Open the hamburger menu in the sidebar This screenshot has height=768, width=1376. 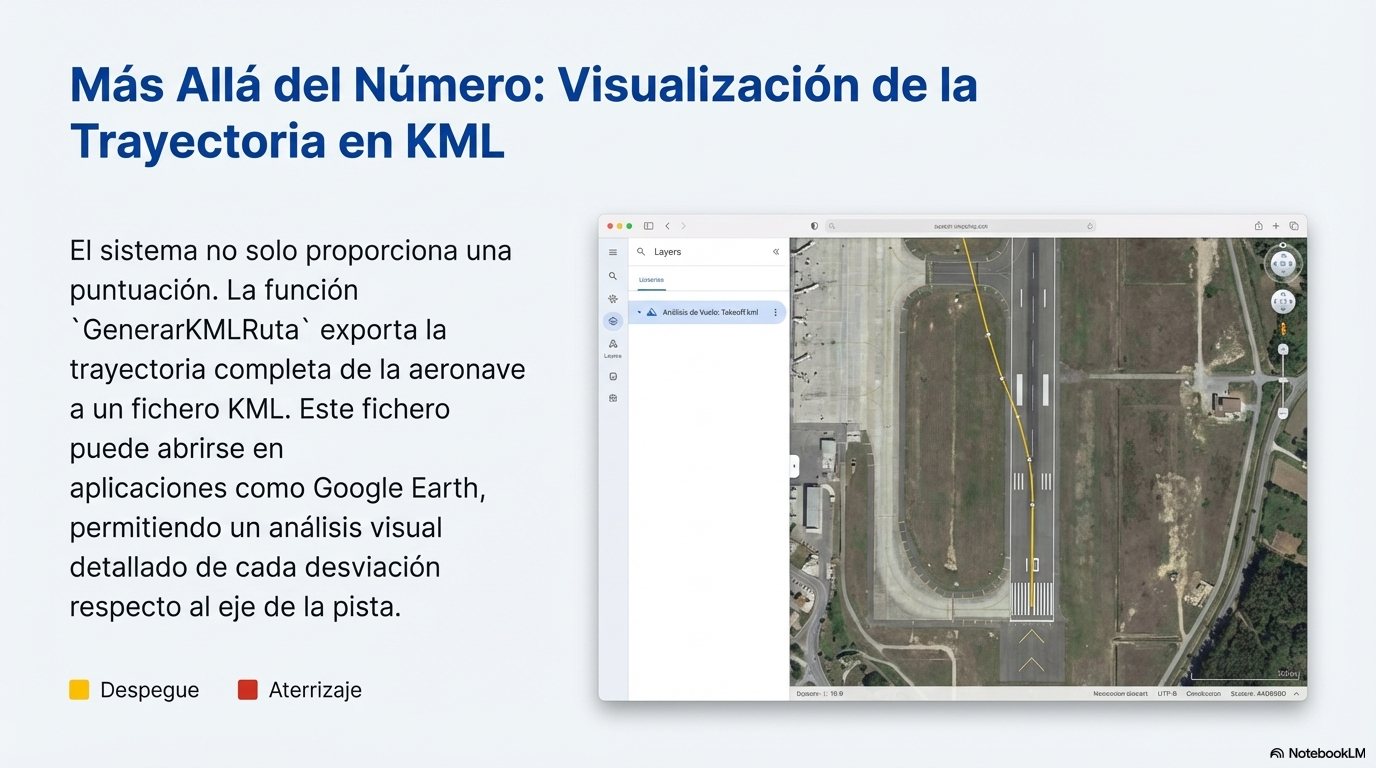pyautogui.click(x=613, y=252)
